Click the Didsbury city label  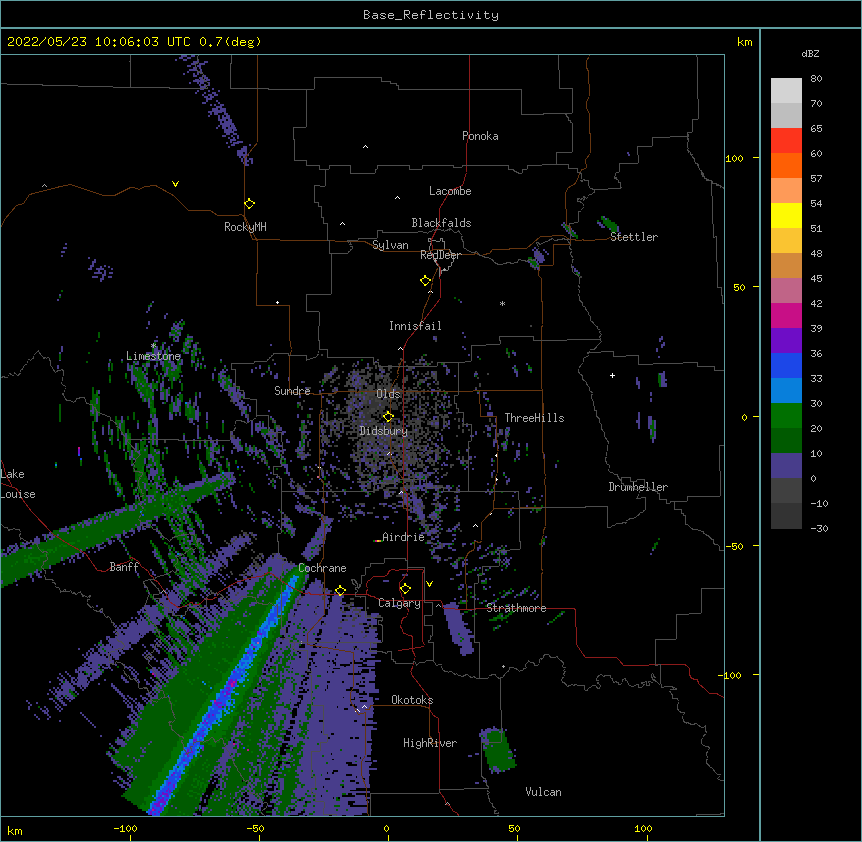pyautogui.click(x=383, y=431)
